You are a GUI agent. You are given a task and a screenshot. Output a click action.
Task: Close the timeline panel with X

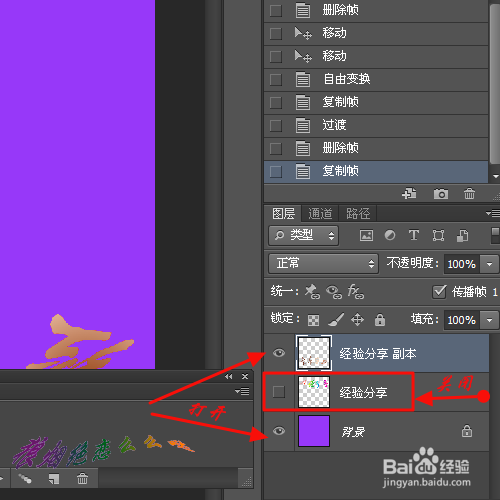[x=245, y=376]
